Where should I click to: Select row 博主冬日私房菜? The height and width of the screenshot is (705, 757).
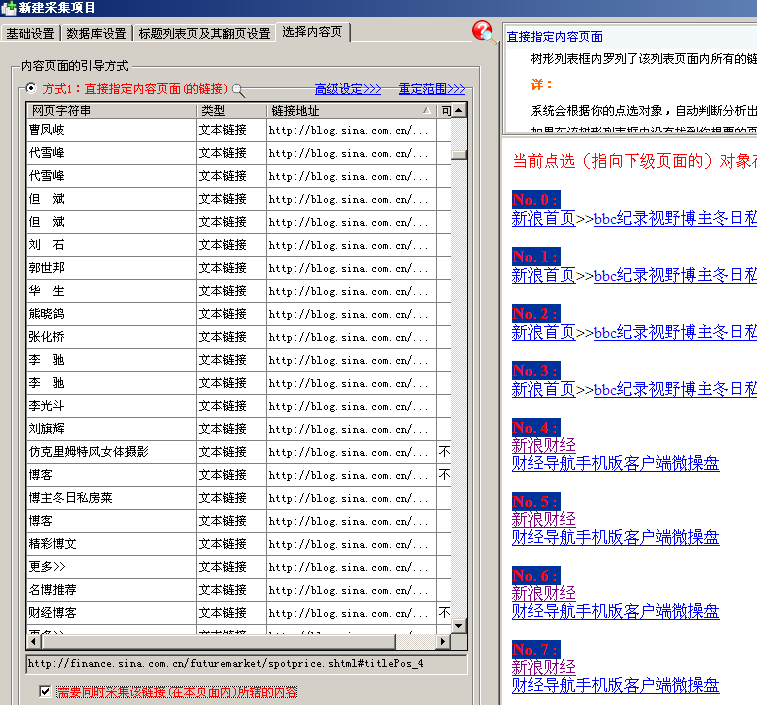click(239, 498)
